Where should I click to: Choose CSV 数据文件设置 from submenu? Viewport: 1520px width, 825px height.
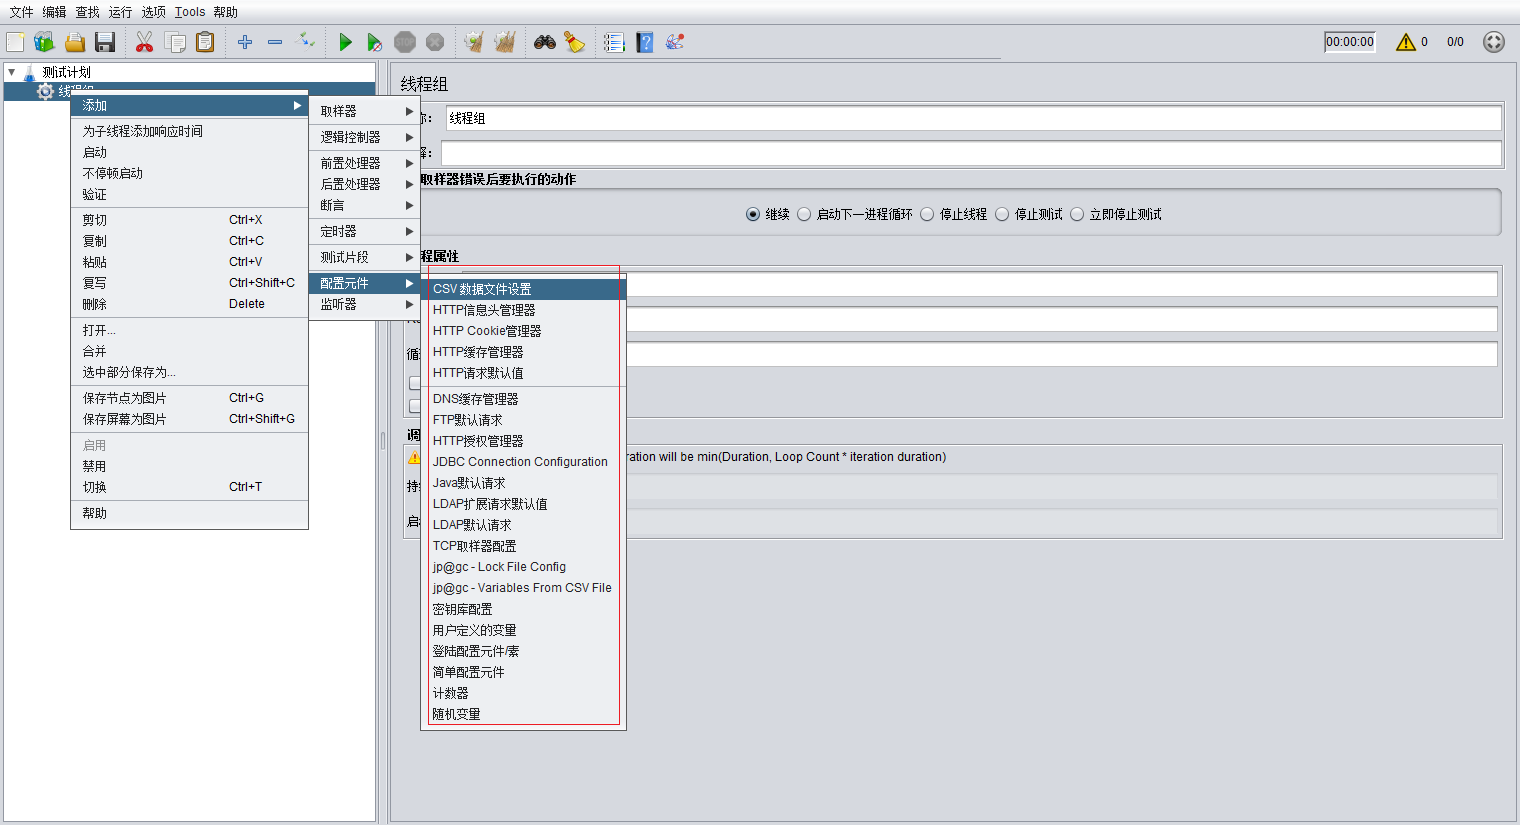tap(523, 289)
